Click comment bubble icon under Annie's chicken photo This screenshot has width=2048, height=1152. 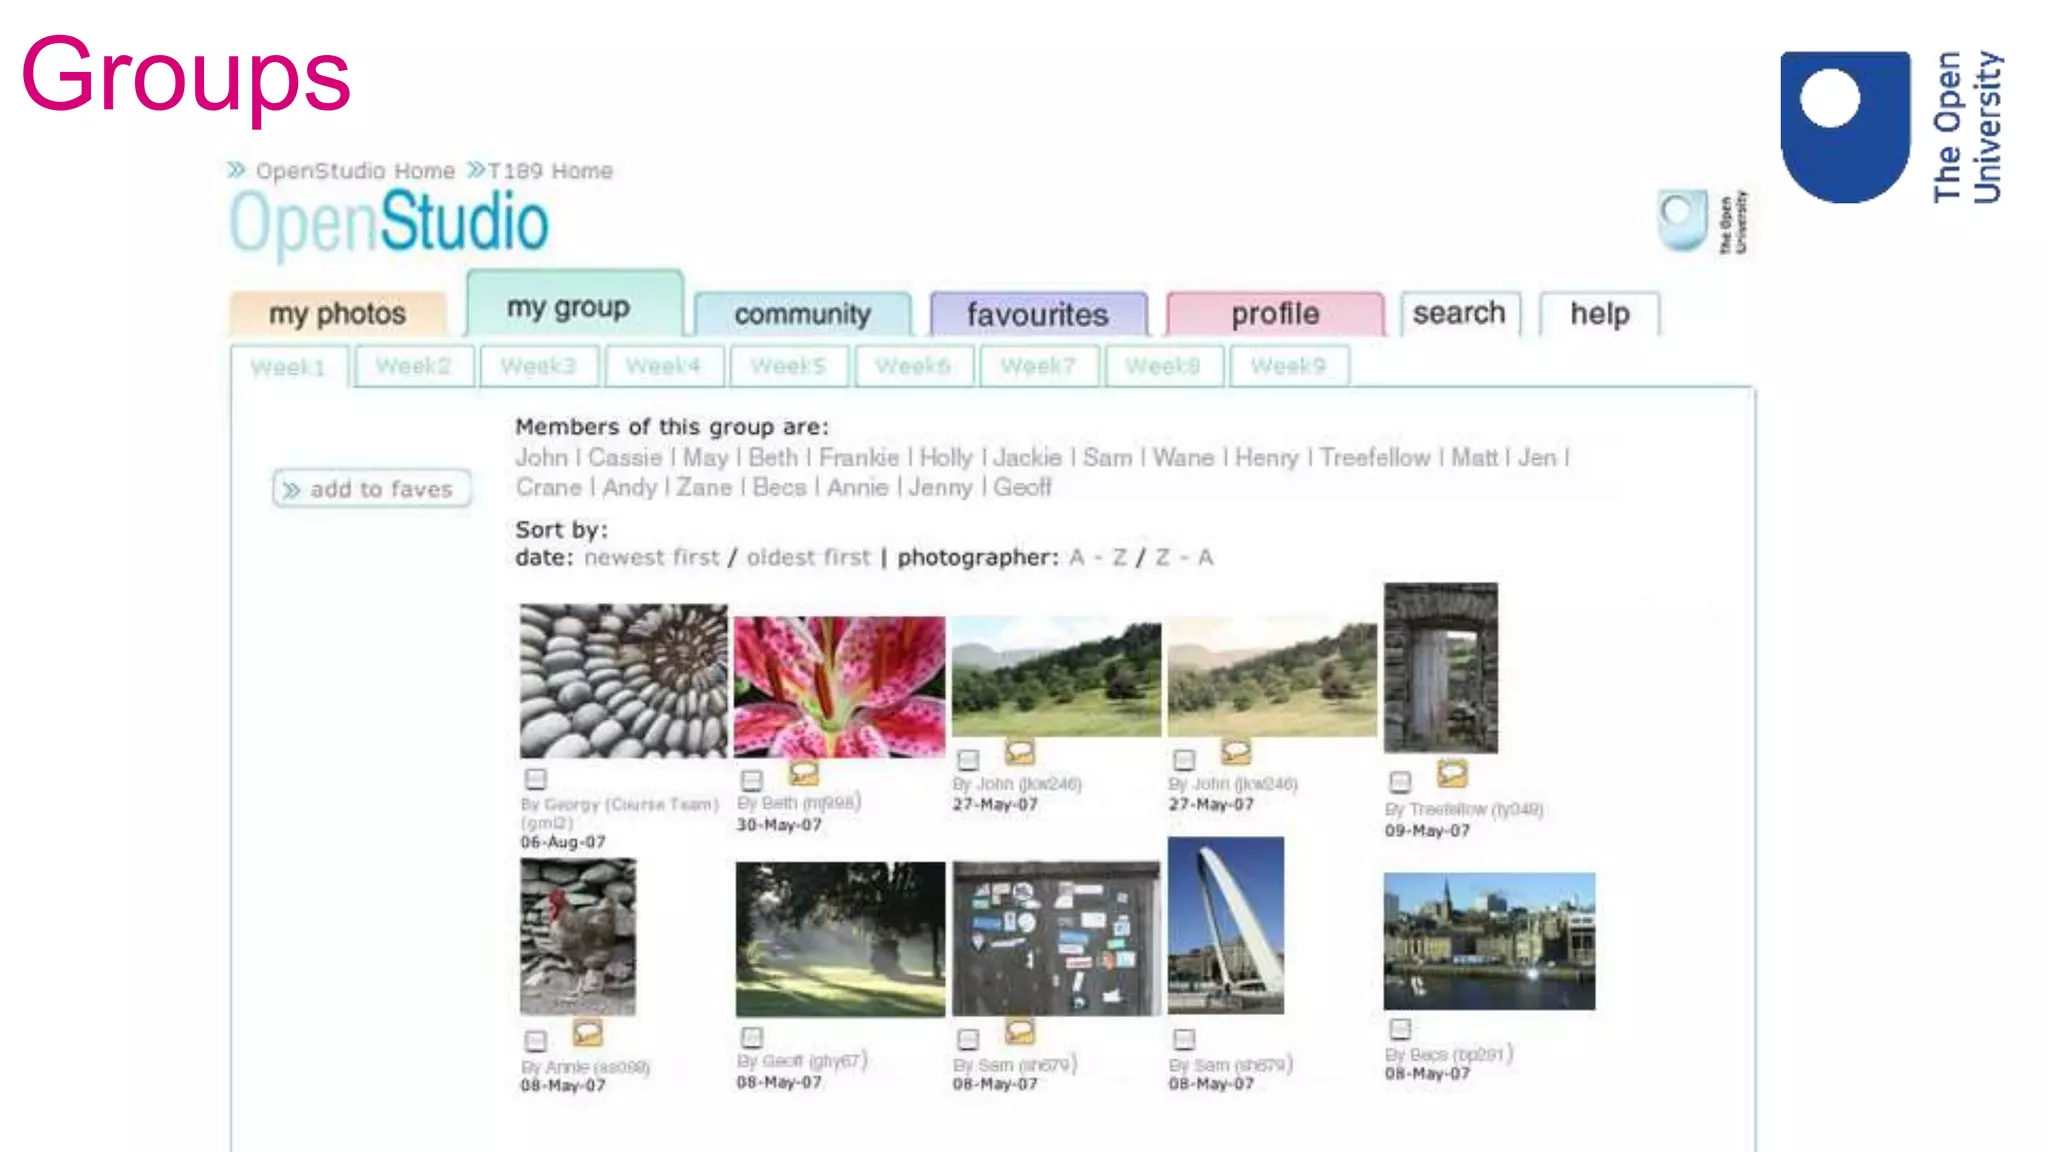pyautogui.click(x=587, y=1032)
